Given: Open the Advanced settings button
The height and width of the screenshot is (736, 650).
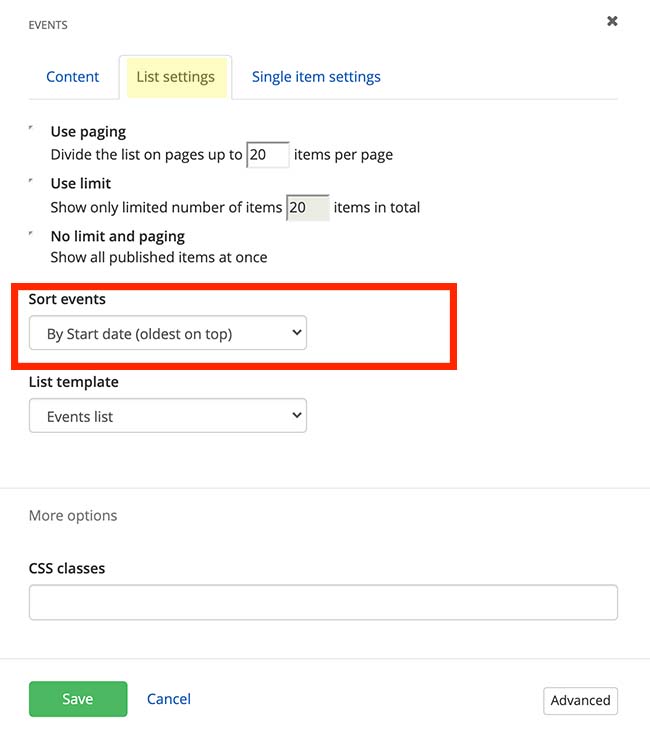Looking at the screenshot, I should pyautogui.click(x=580, y=701).
